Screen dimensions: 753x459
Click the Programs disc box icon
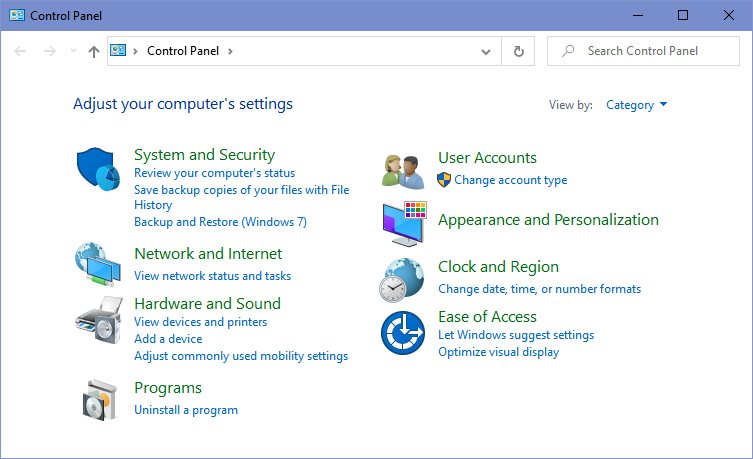99,400
